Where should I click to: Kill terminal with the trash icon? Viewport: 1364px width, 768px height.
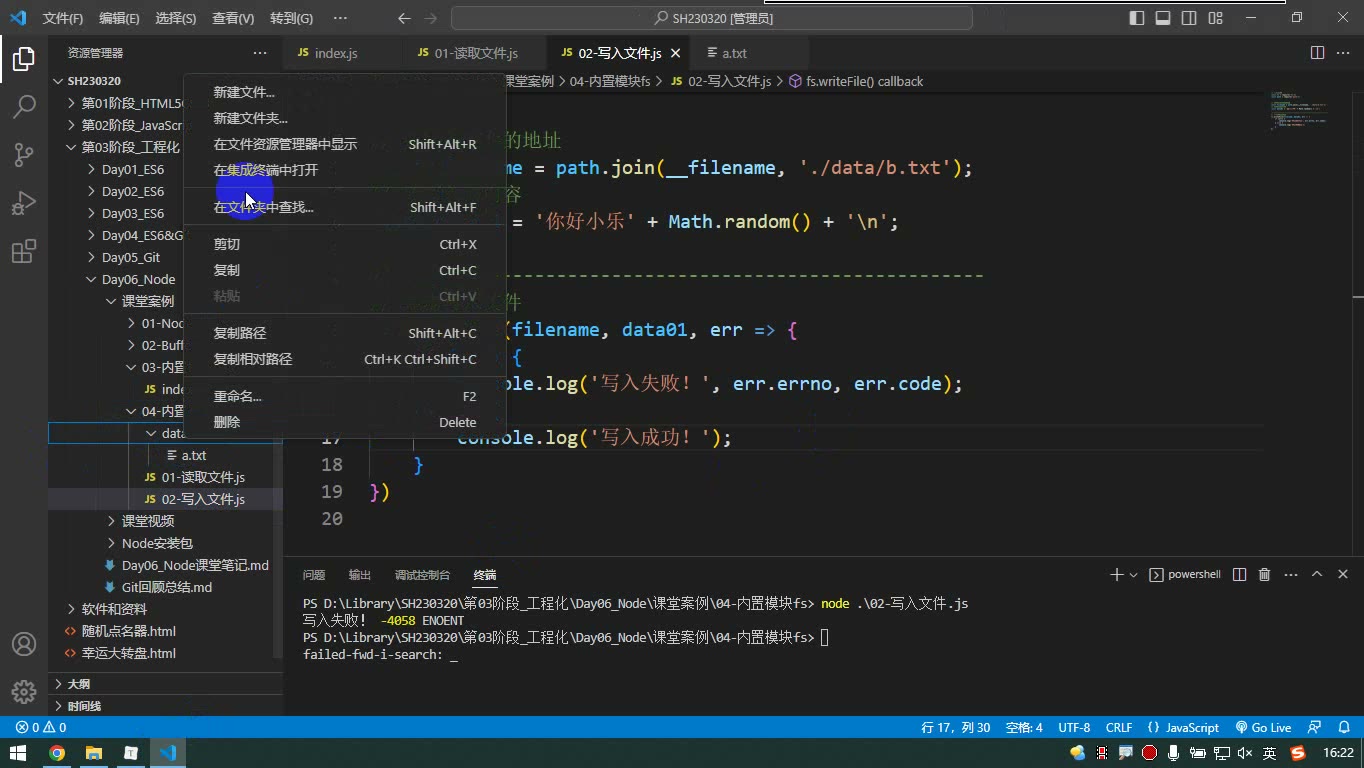(1264, 574)
